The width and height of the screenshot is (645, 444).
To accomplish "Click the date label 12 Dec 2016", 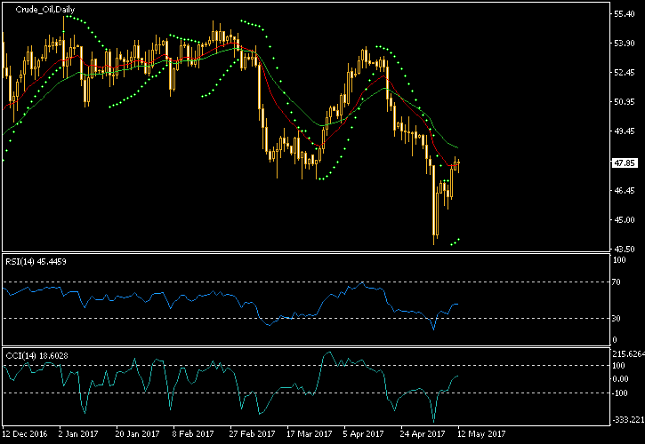I will [x=25, y=434].
